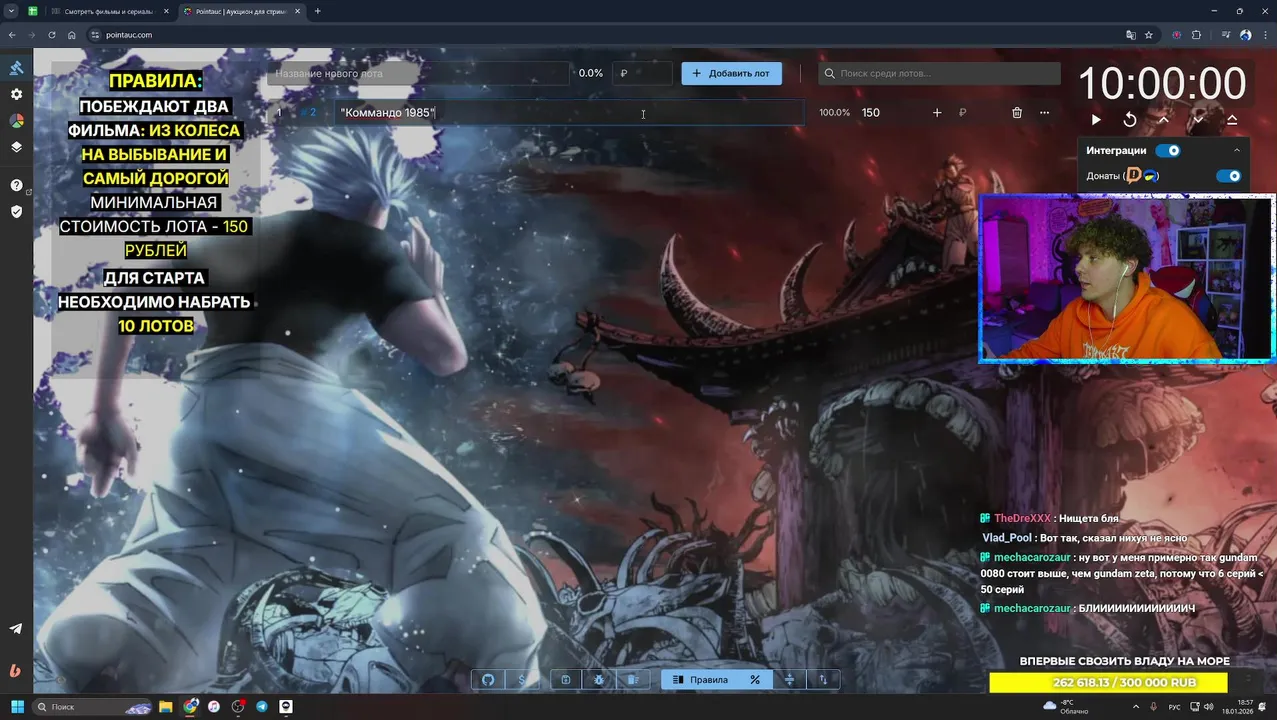Click the Boosty icon at the sidebar bottom
Viewport: 1277px width, 720px height.
pyautogui.click(x=16, y=671)
